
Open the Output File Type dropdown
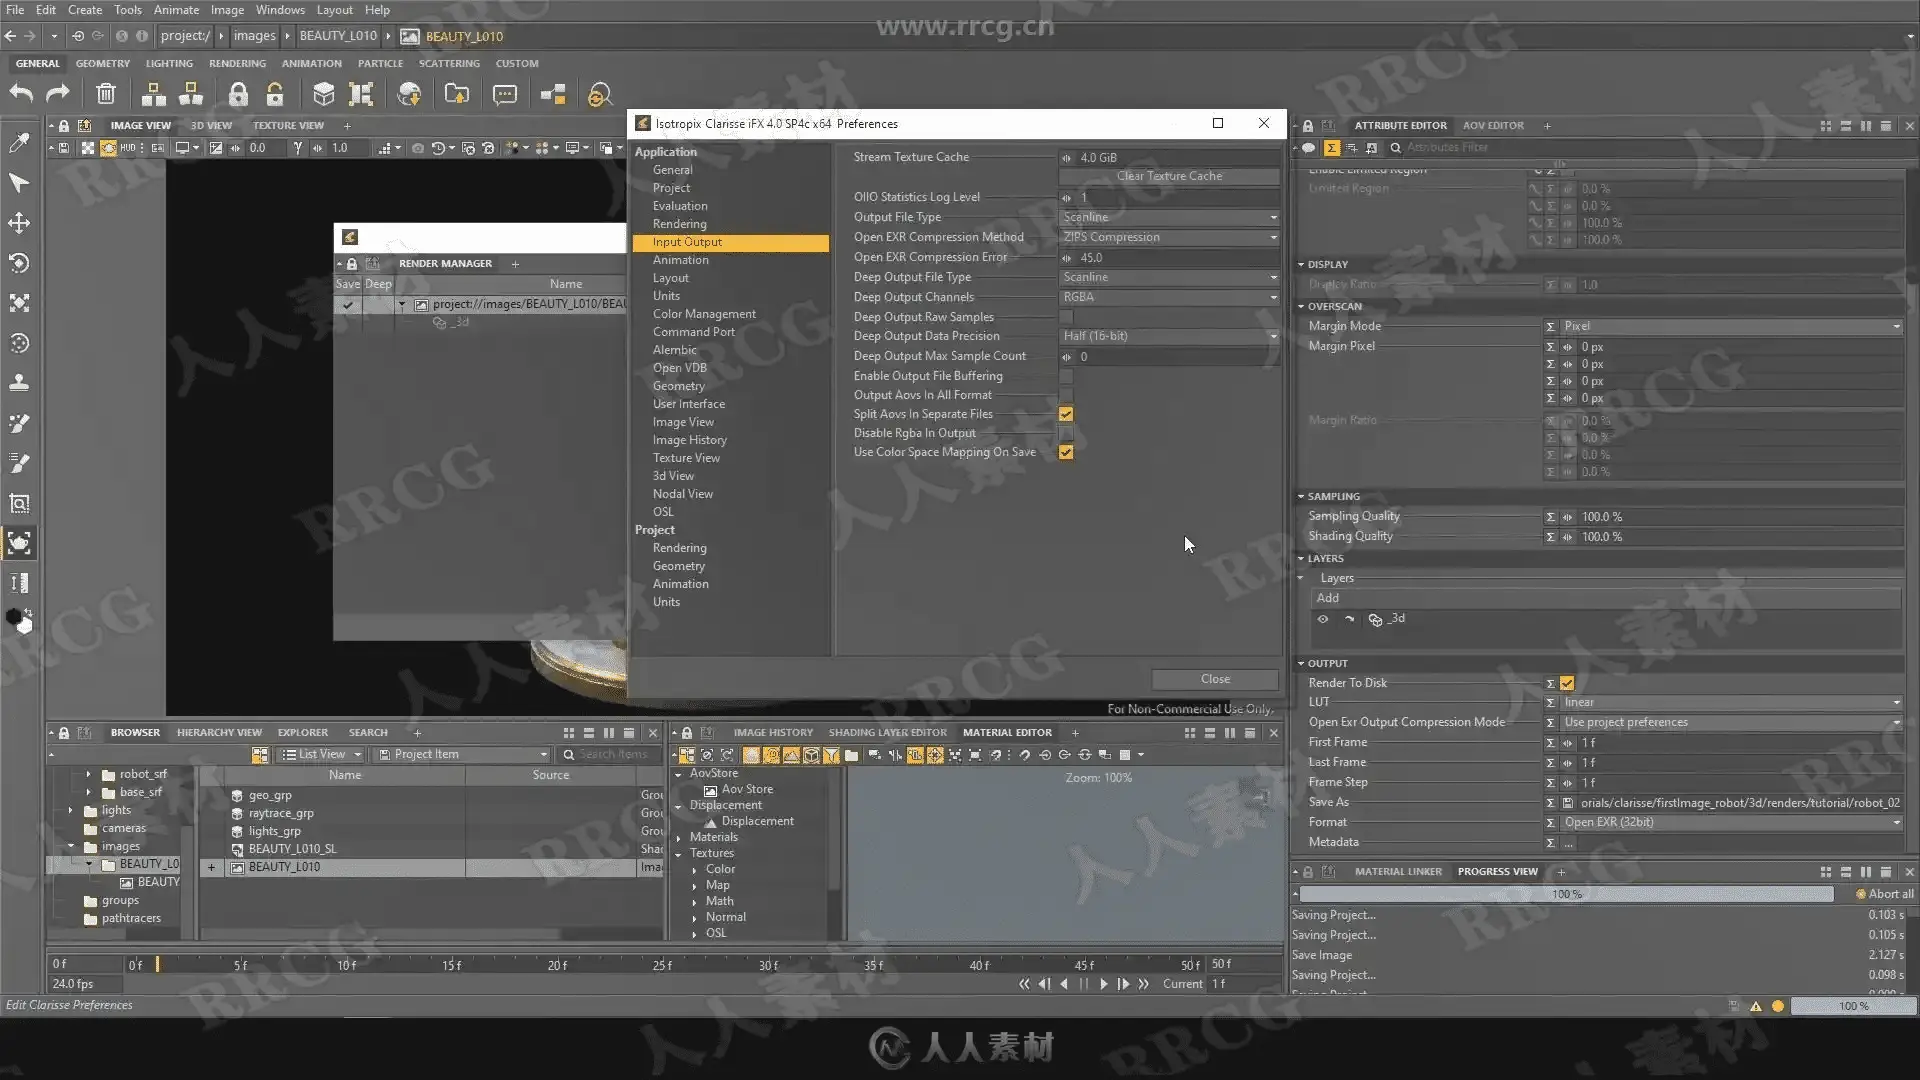[1168, 217]
